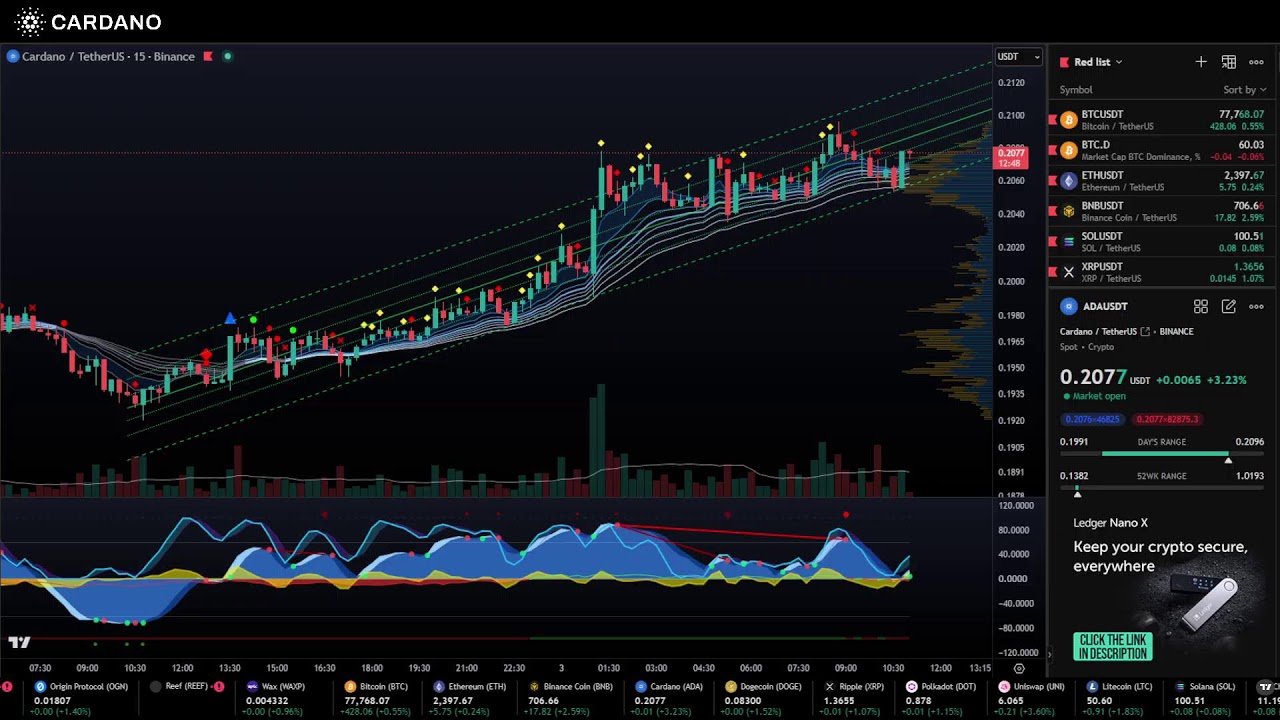Click the 0.2100 price axis label
This screenshot has height=720, width=1280.
coord(1011,116)
